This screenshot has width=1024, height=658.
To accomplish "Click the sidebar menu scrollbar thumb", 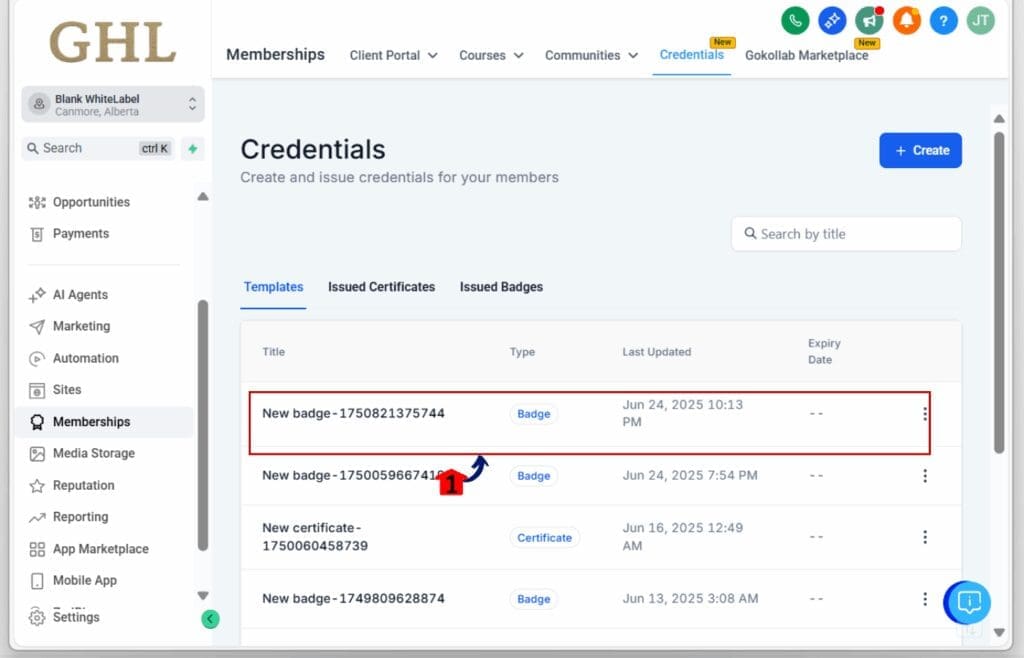I will 202,426.
